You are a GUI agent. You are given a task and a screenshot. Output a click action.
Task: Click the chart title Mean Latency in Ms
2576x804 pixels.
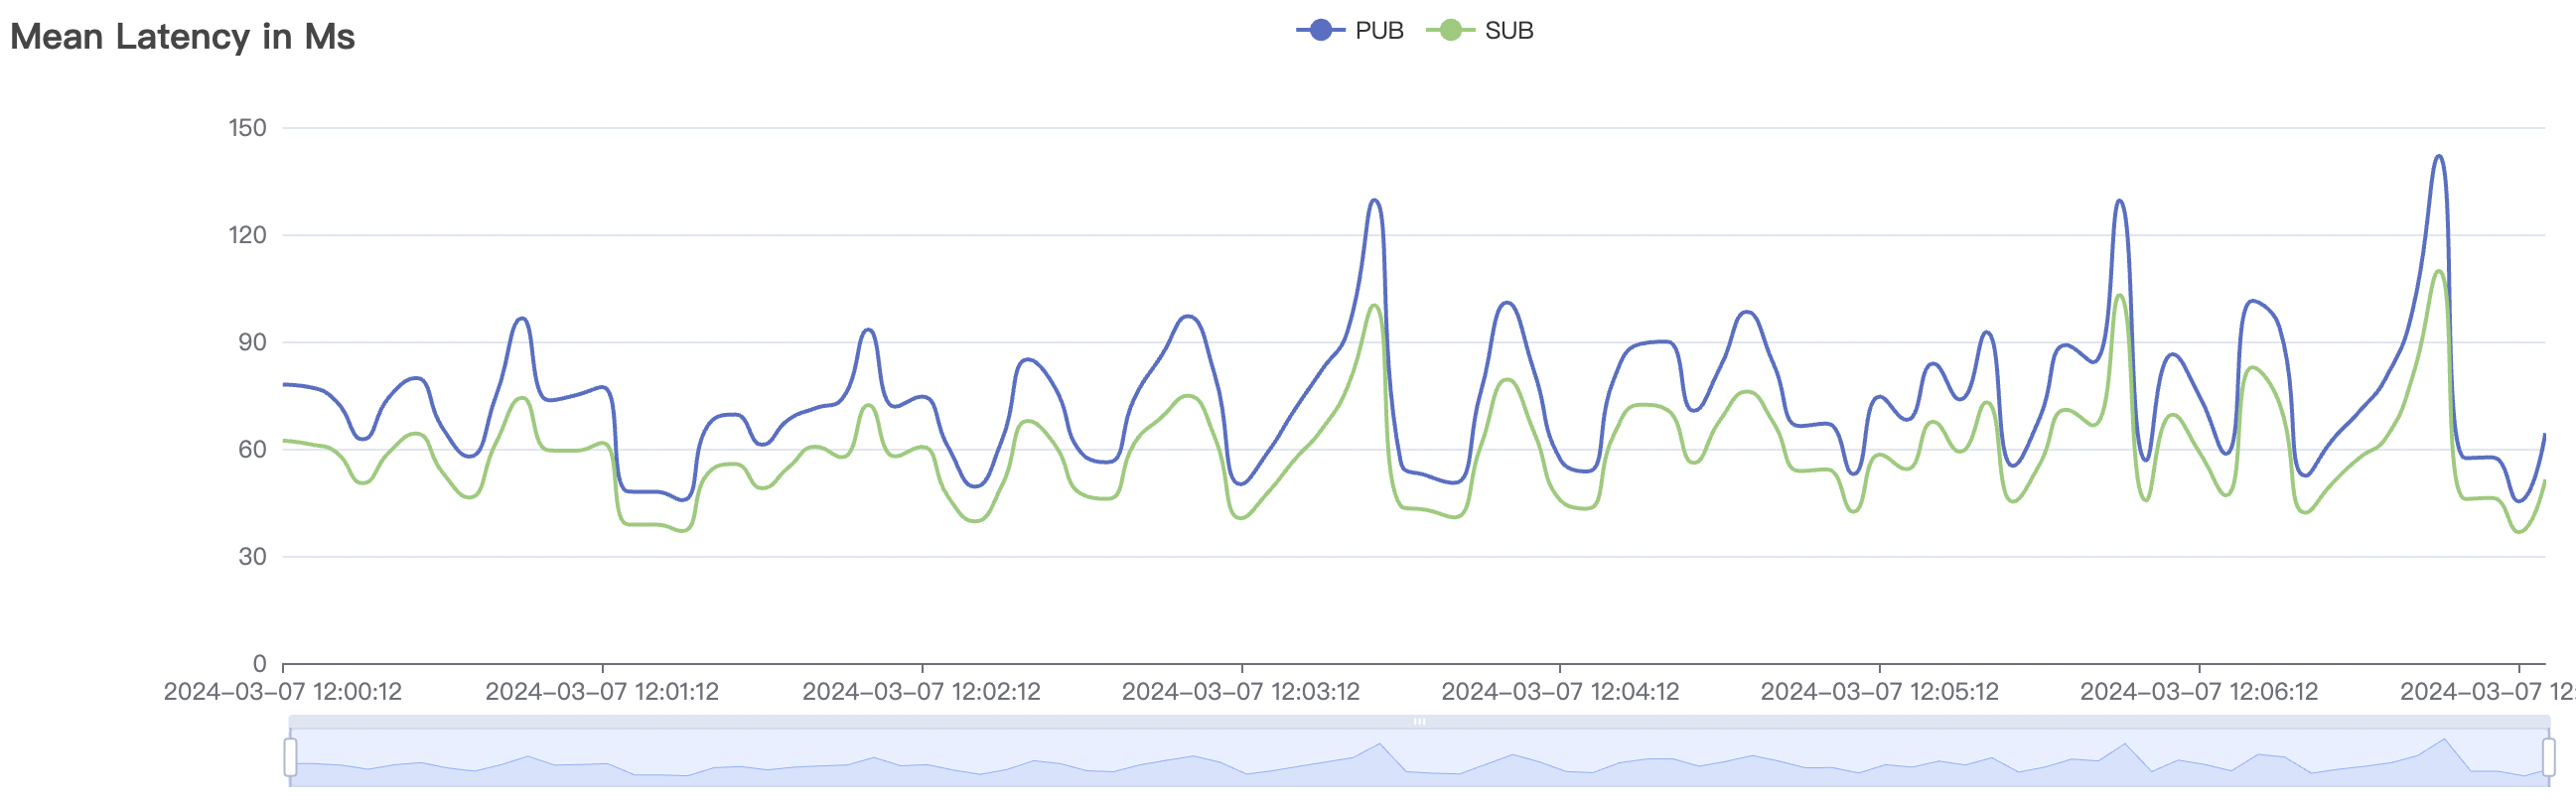(x=183, y=37)
